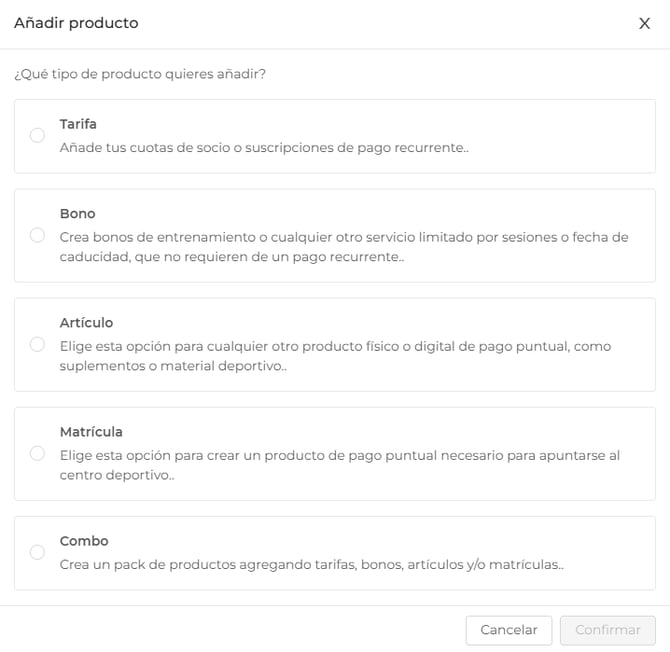Click the Bono option title

pyautogui.click(x=77, y=214)
